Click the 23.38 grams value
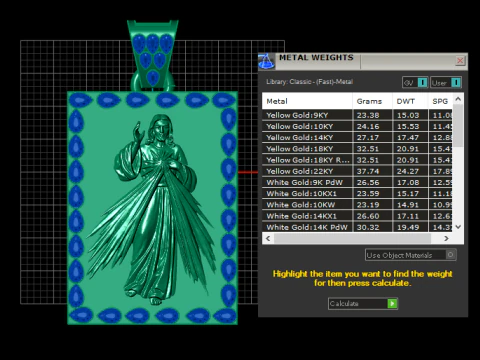 click(x=368, y=115)
